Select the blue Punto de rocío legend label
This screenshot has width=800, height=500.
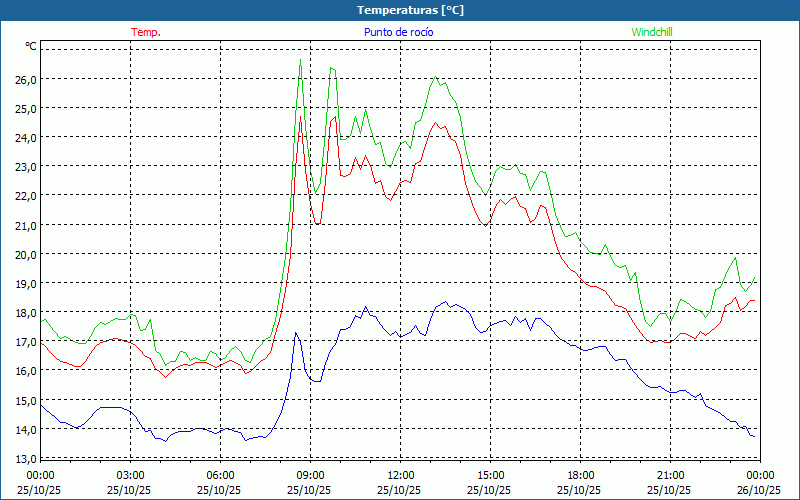[399, 32]
